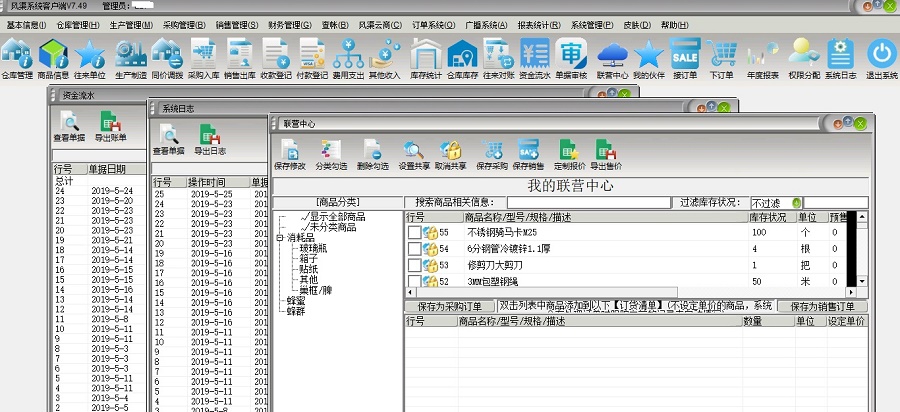This screenshot has height=412, width=900.
Task: Click 查看单据 in 资金流水 window
Action: click(69, 127)
